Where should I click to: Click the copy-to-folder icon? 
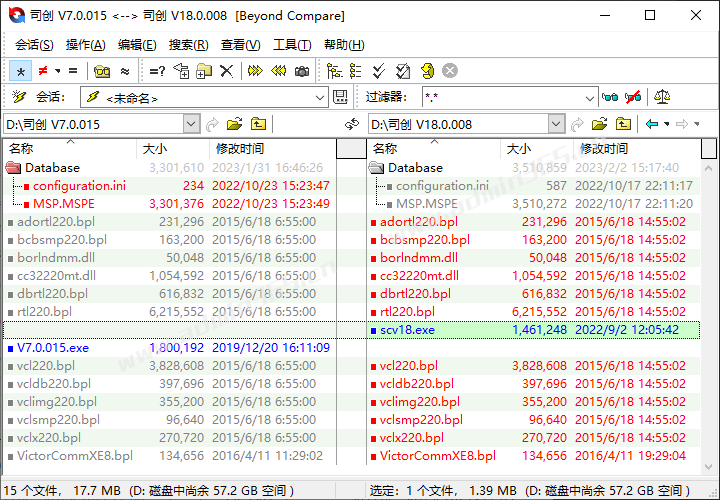coord(181,71)
